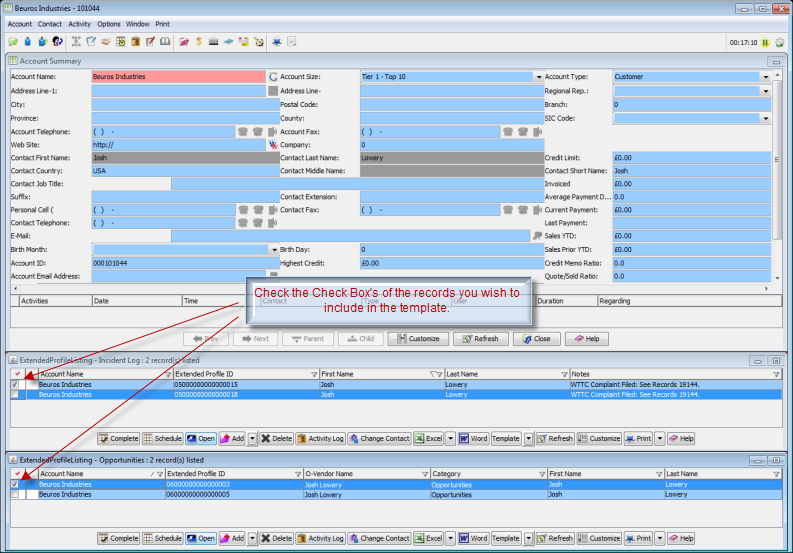Open the Account Type dropdown
793x553 pixels.
point(766,77)
